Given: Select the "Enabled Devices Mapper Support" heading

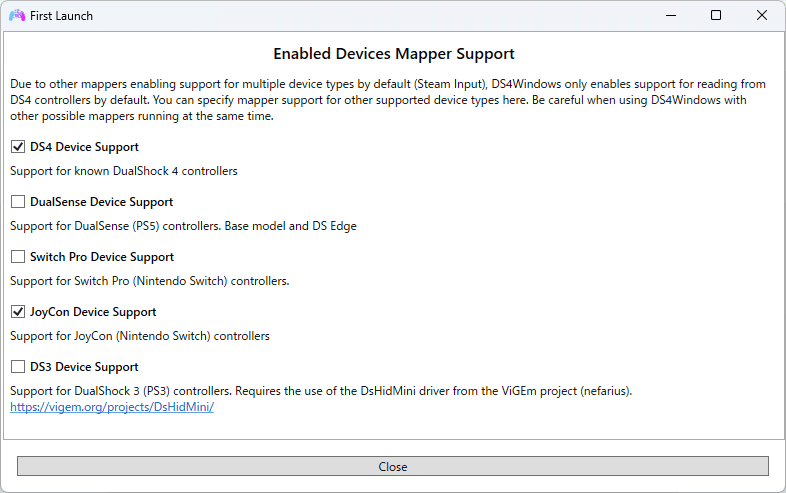Looking at the screenshot, I should [394, 54].
